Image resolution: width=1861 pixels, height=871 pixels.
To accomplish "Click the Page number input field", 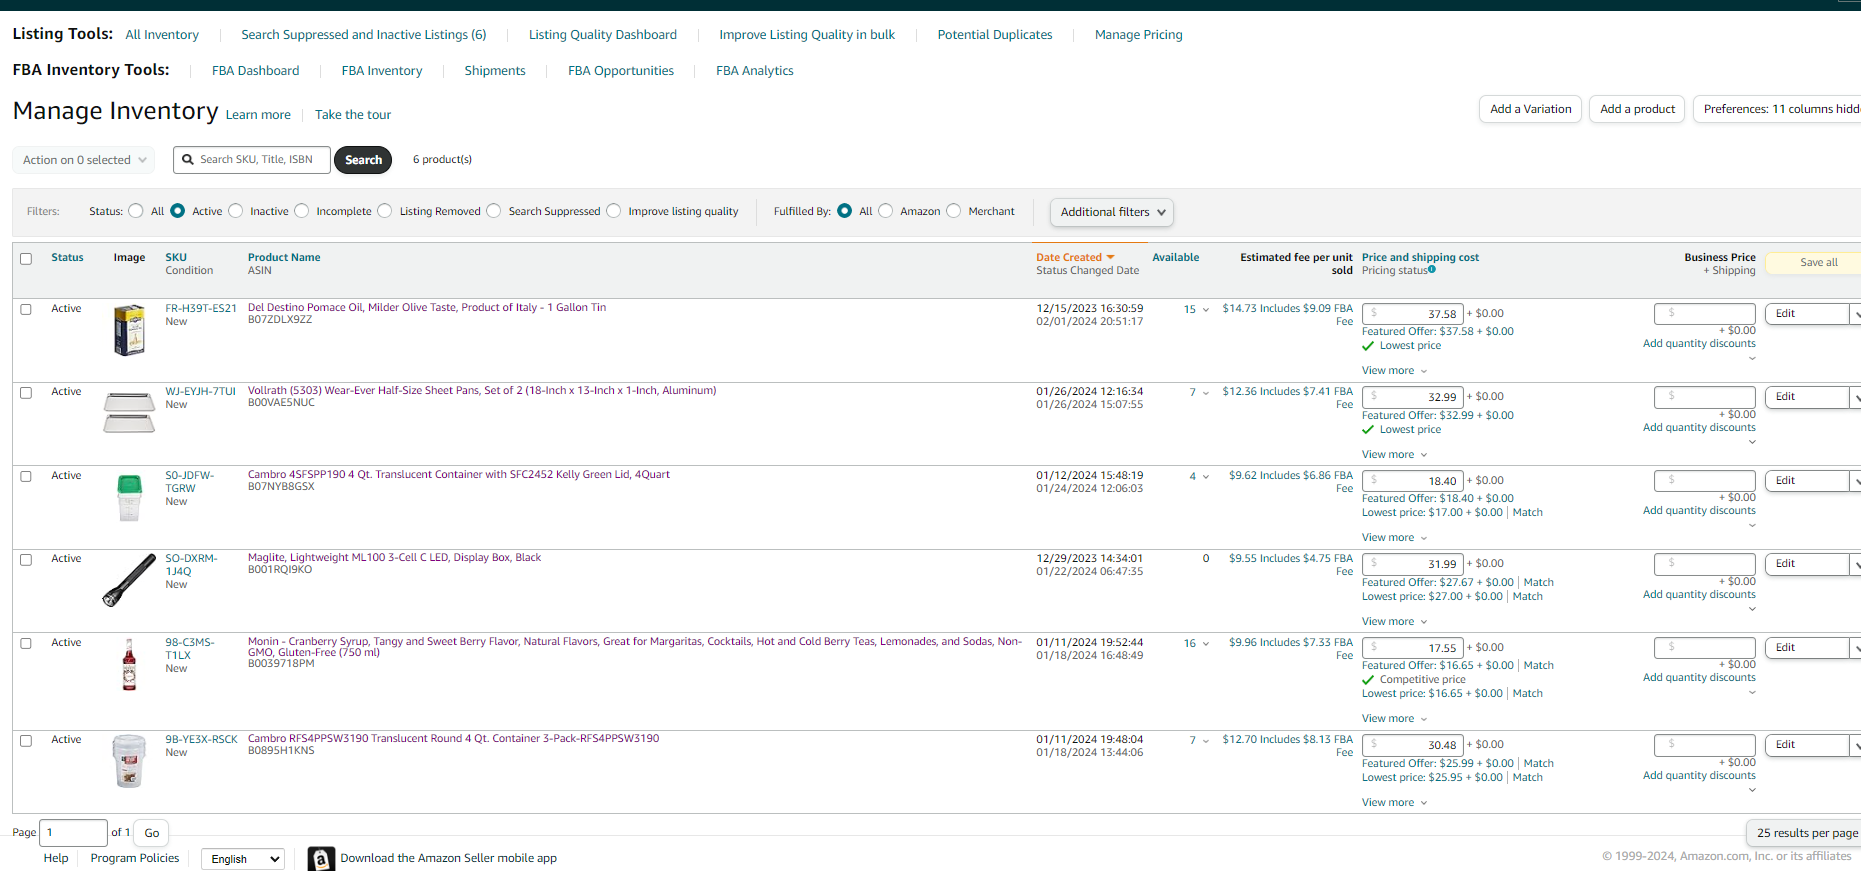I will 74,833.
